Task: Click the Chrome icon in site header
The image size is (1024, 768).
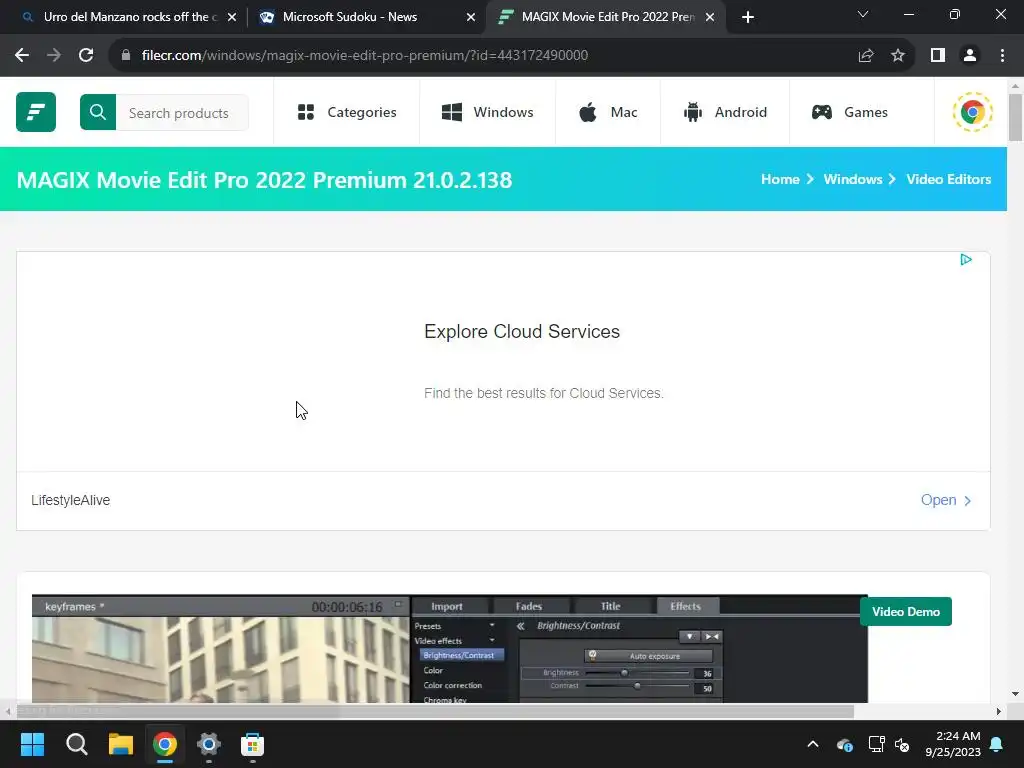Action: [972, 112]
